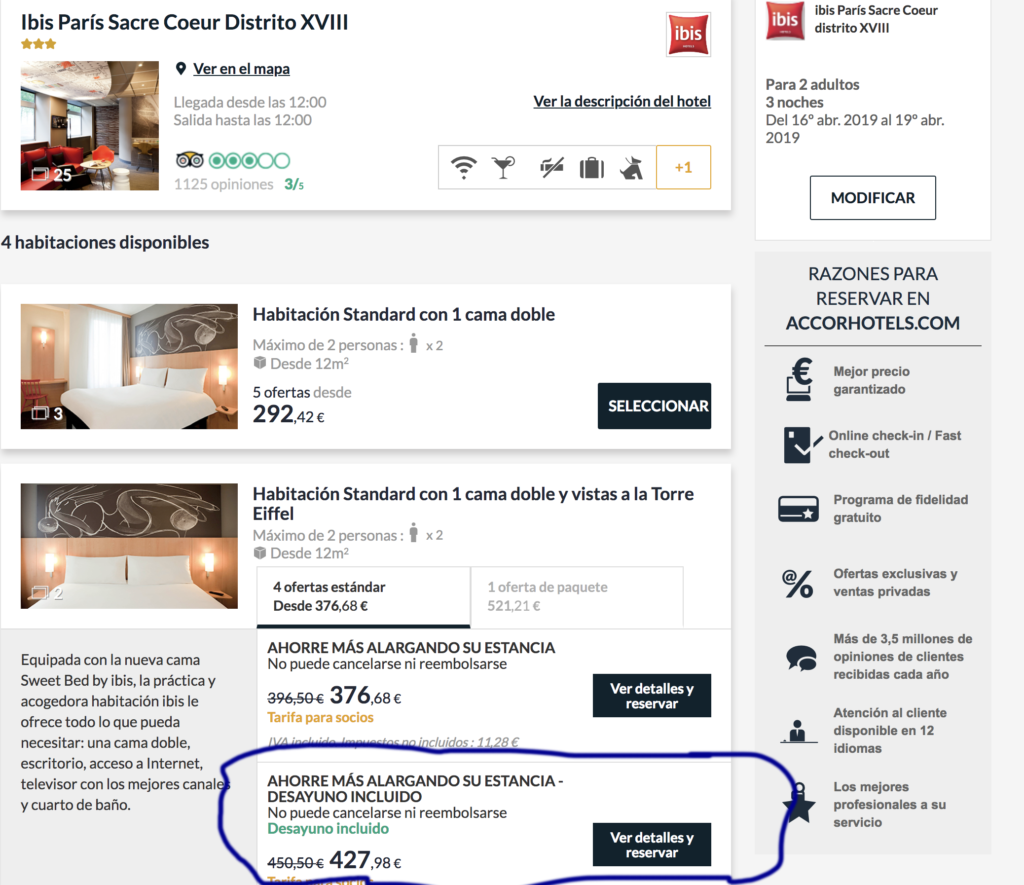Click the Online check-in / Fast check-out text

895,444
